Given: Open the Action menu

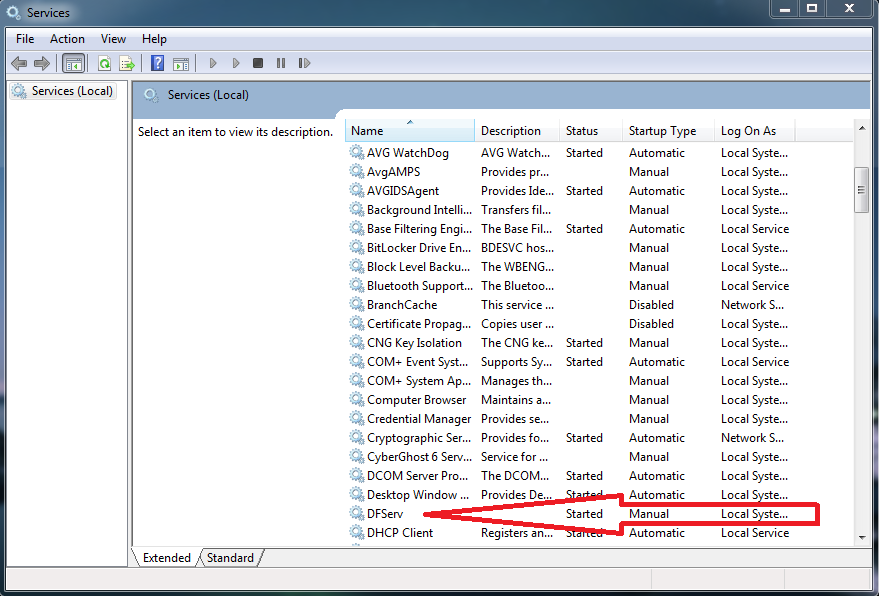Looking at the screenshot, I should click(x=67, y=39).
